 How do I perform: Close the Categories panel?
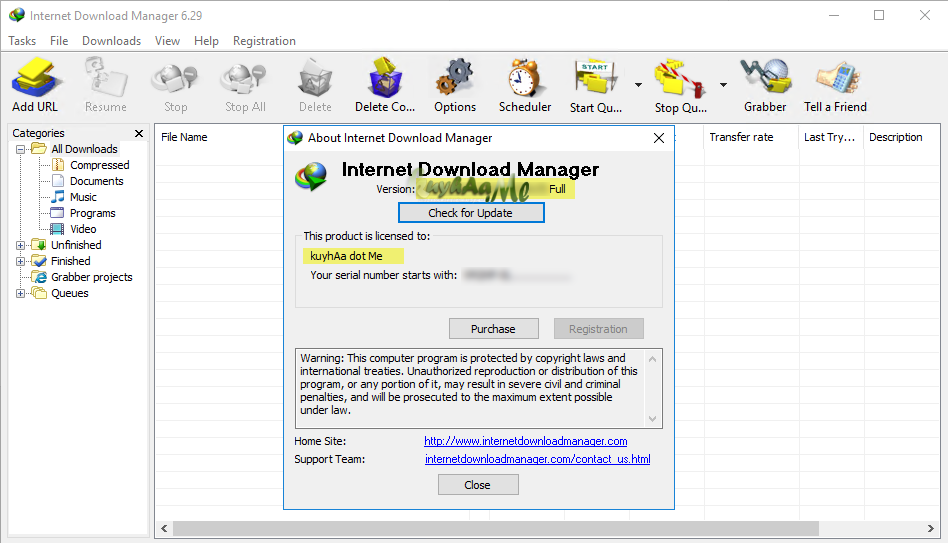click(x=139, y=133)
